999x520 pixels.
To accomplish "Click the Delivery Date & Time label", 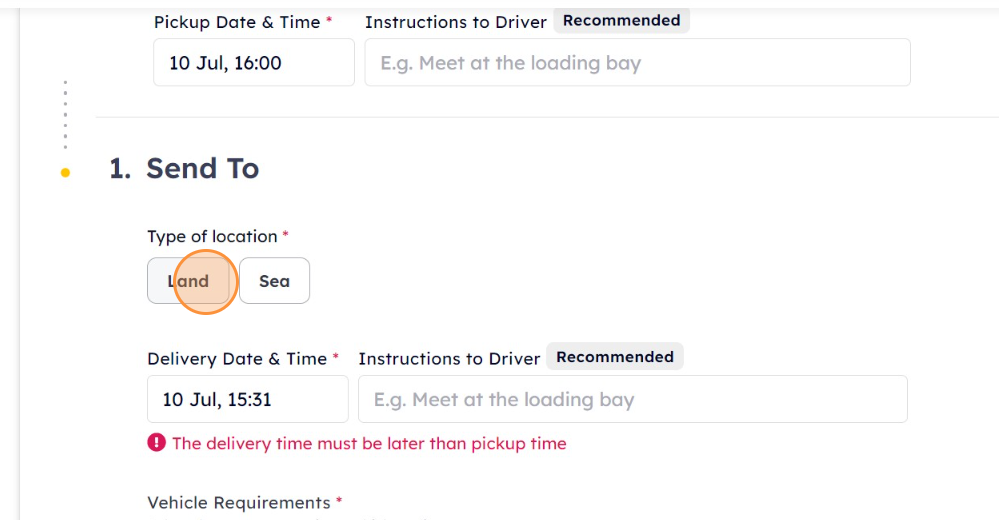I will (x=237, y=359).
